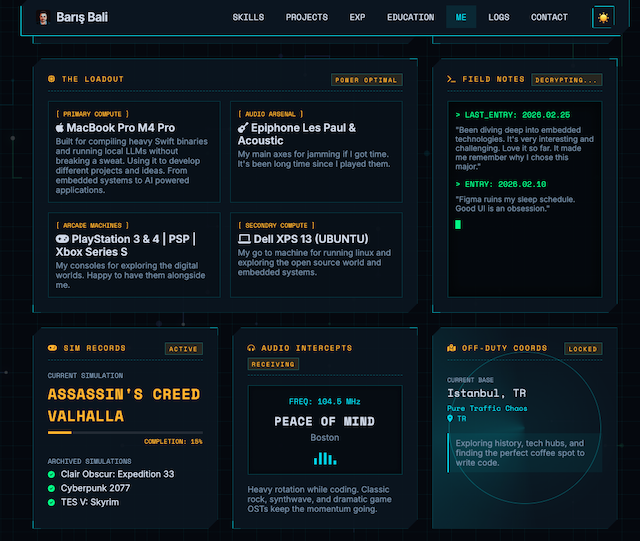640x541 pixels.
Task: Click the ASSASSIN'S CREED VALHALLA title
Action: (x=124, y=405)
